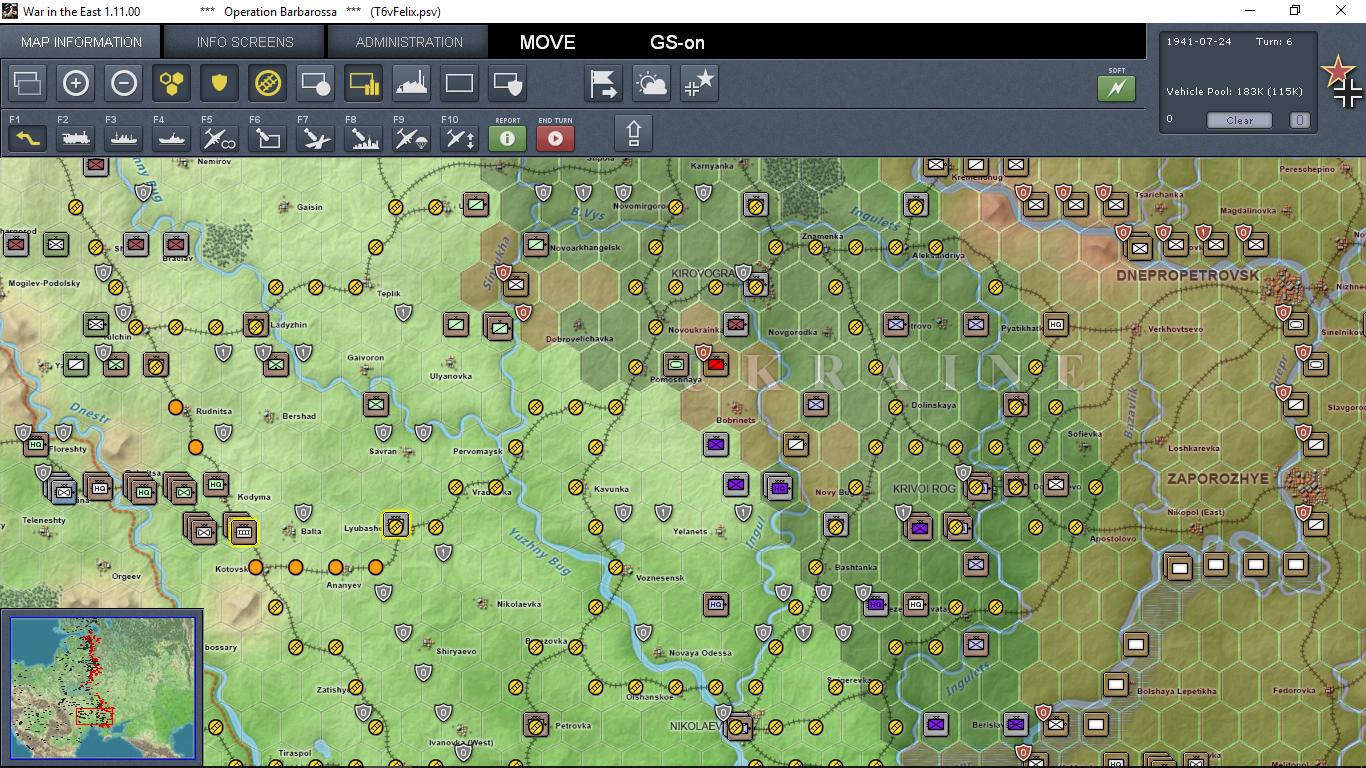Viewport: 1366px width, 768px height.
Task: Click the orange rail marker near Rudnitsa
Action: (x=176, y=407)
